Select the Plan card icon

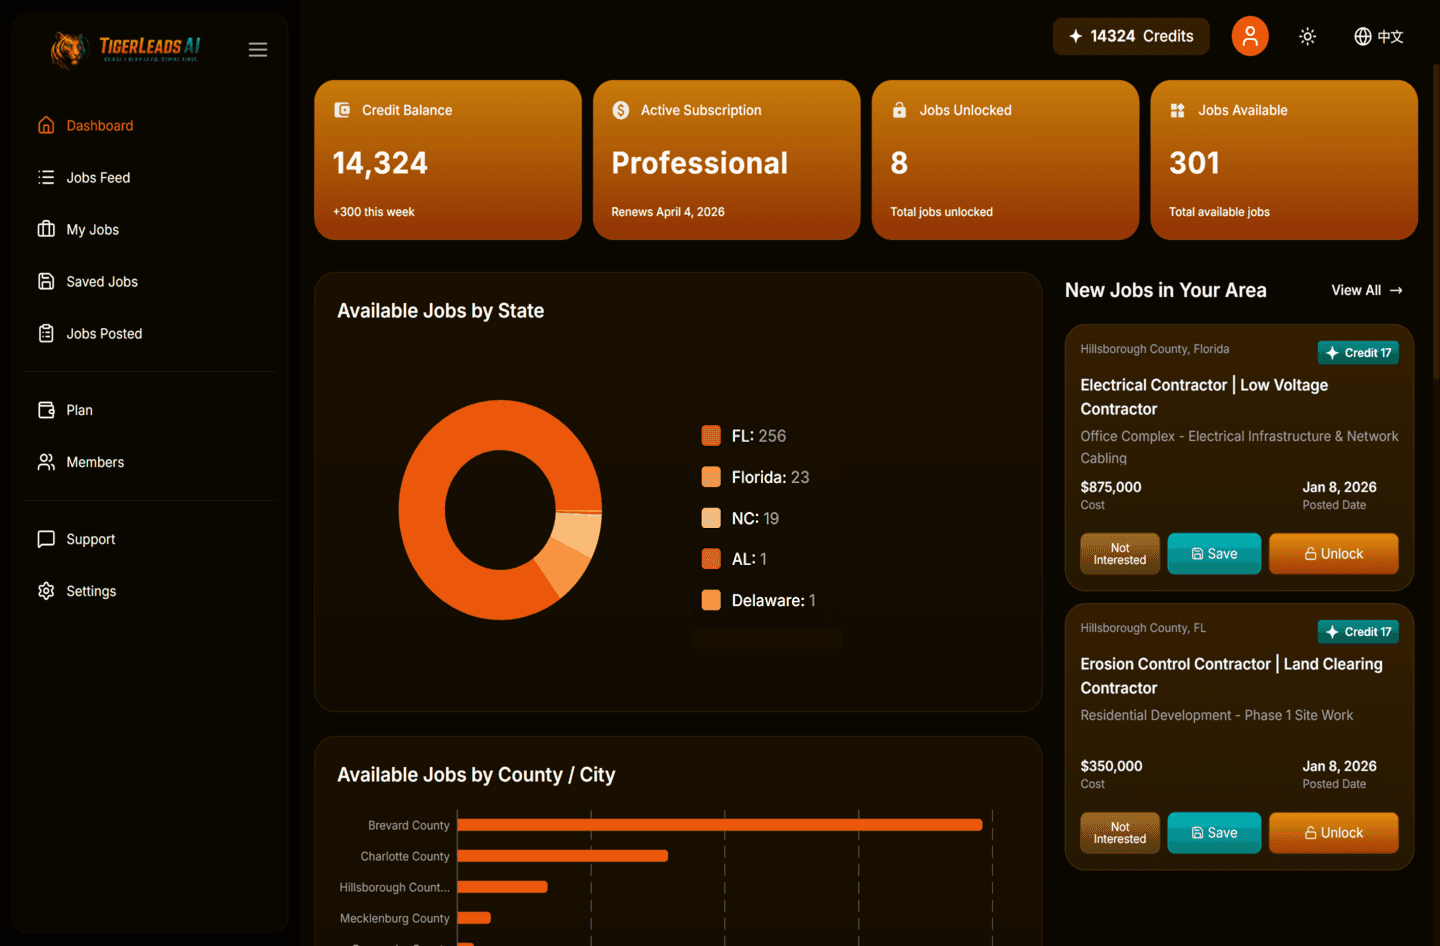(x=46, y=410)
